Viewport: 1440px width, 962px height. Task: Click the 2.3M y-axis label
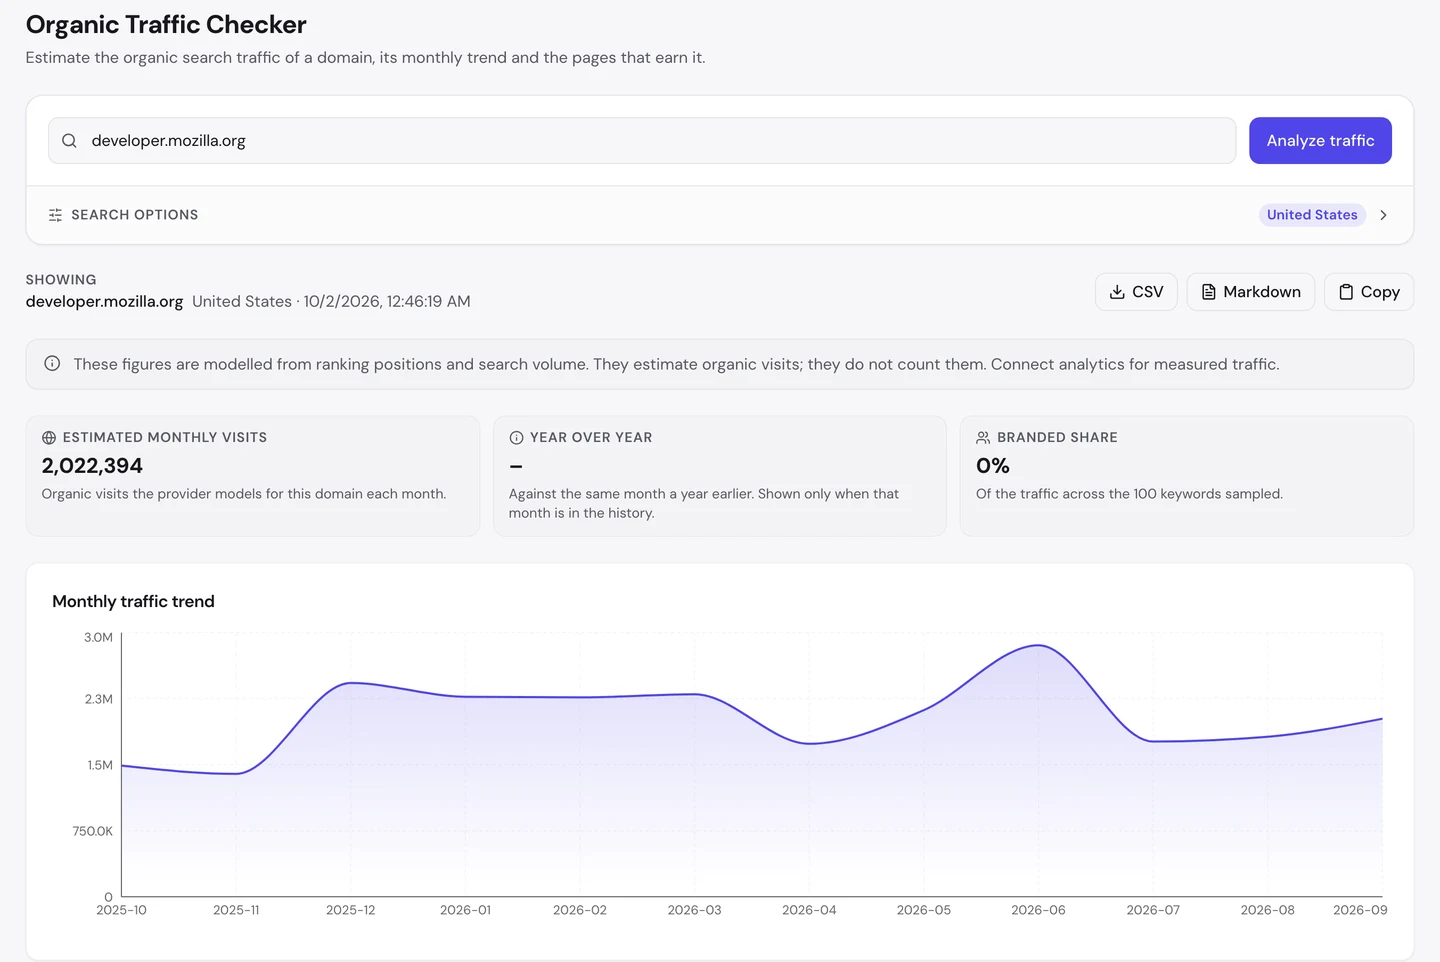point(98,699)
